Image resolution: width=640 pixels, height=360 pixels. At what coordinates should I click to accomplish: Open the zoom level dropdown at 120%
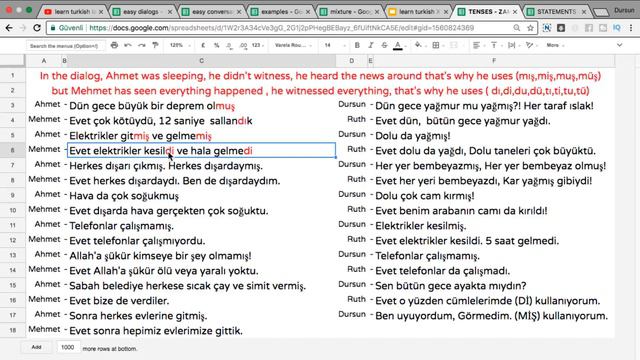[180, 45]
